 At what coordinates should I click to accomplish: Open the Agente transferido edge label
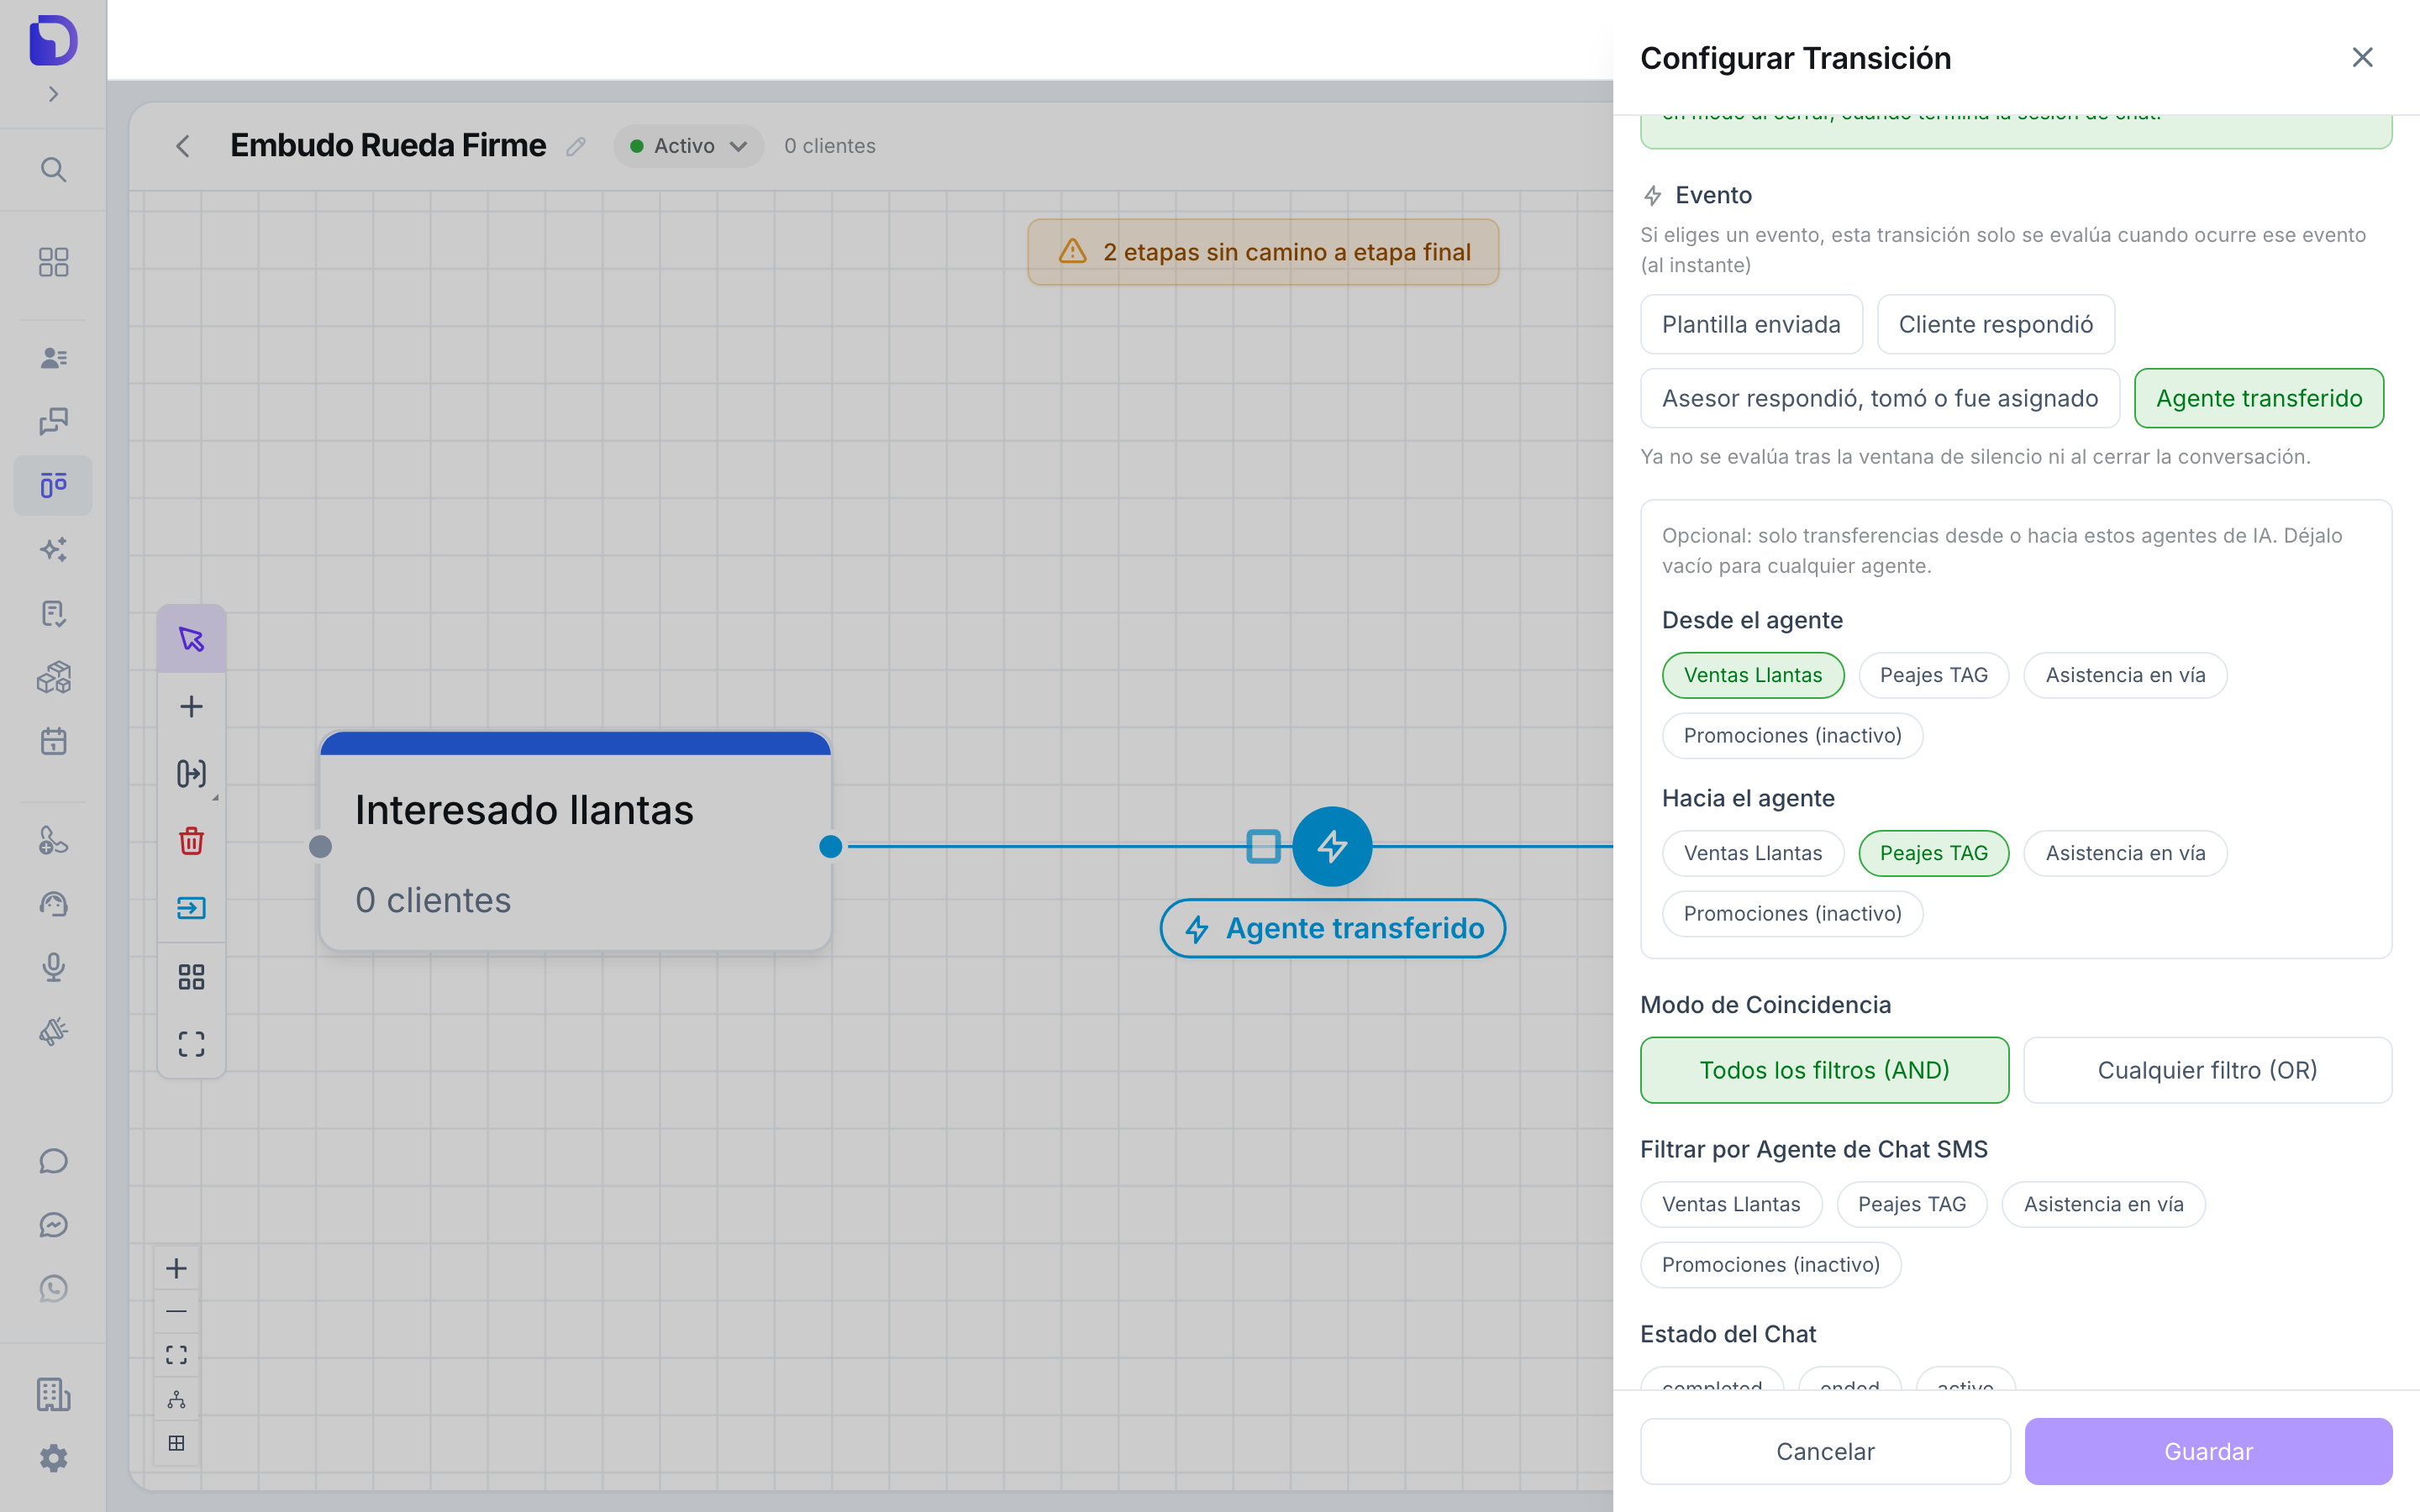tap(1333, 928)
